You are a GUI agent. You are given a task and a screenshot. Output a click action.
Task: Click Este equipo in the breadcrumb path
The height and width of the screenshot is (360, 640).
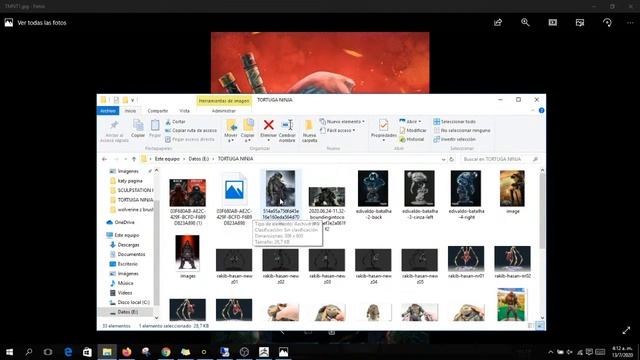pos(167,159)
